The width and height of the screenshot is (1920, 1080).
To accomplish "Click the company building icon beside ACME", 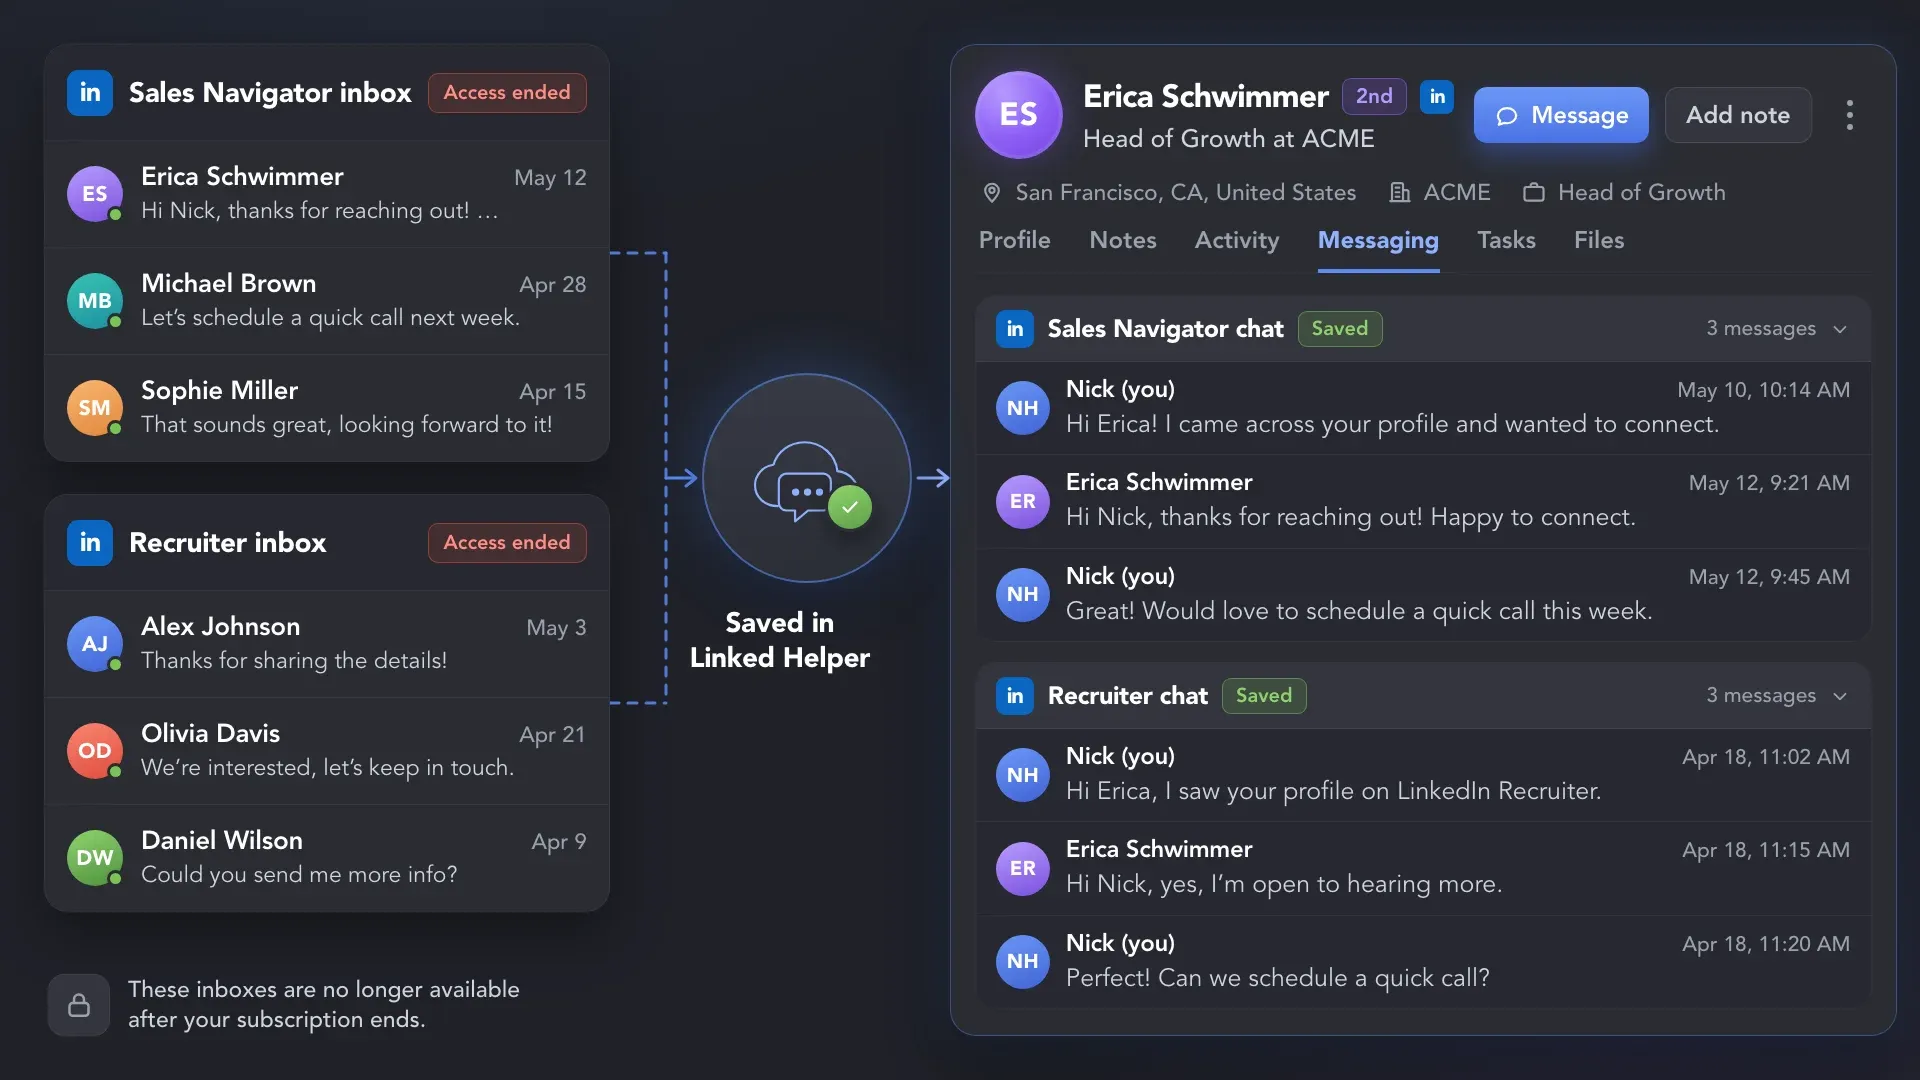I will [1400, 193].
